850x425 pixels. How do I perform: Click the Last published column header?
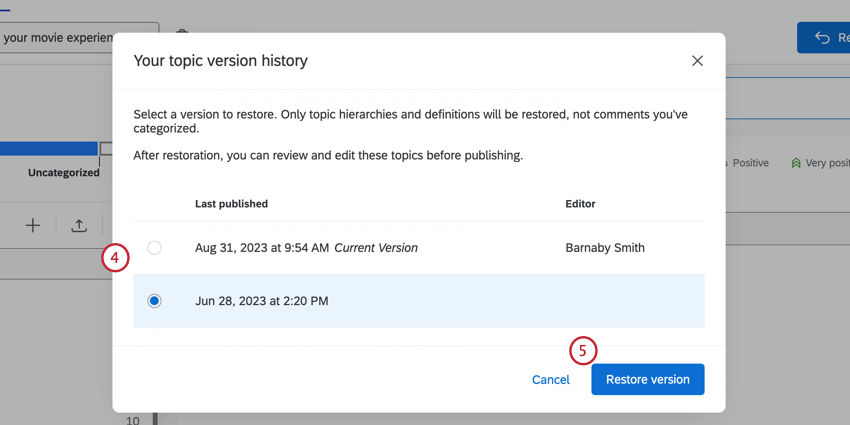click(231, 204)
